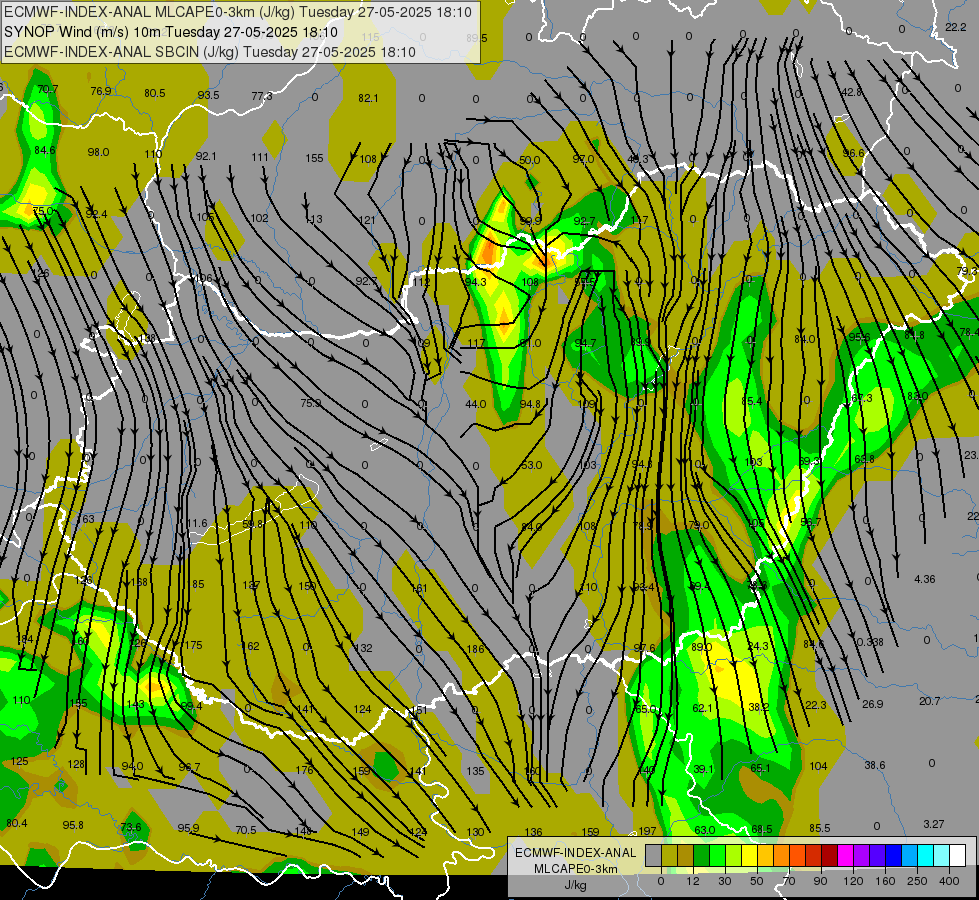Click the map value 82.1
Viewport: 979px width, 900px height.
coord(368,98)
